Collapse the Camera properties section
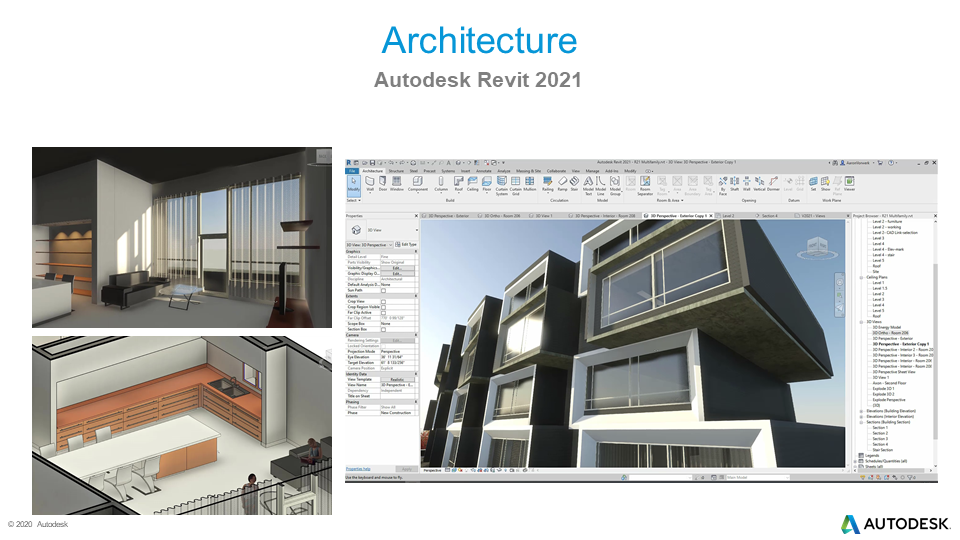 [416, 335]
